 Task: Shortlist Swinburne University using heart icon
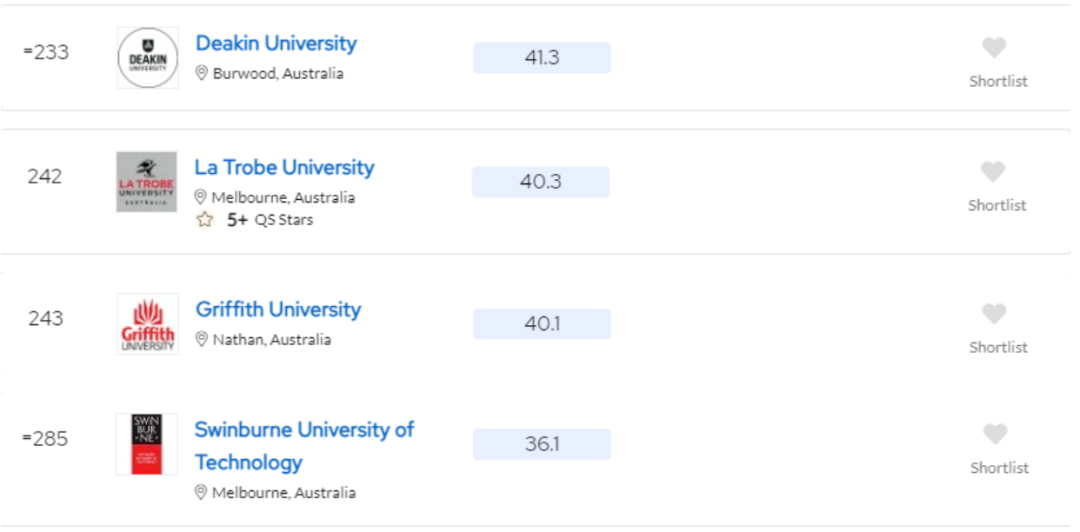(x=994, y=434)
